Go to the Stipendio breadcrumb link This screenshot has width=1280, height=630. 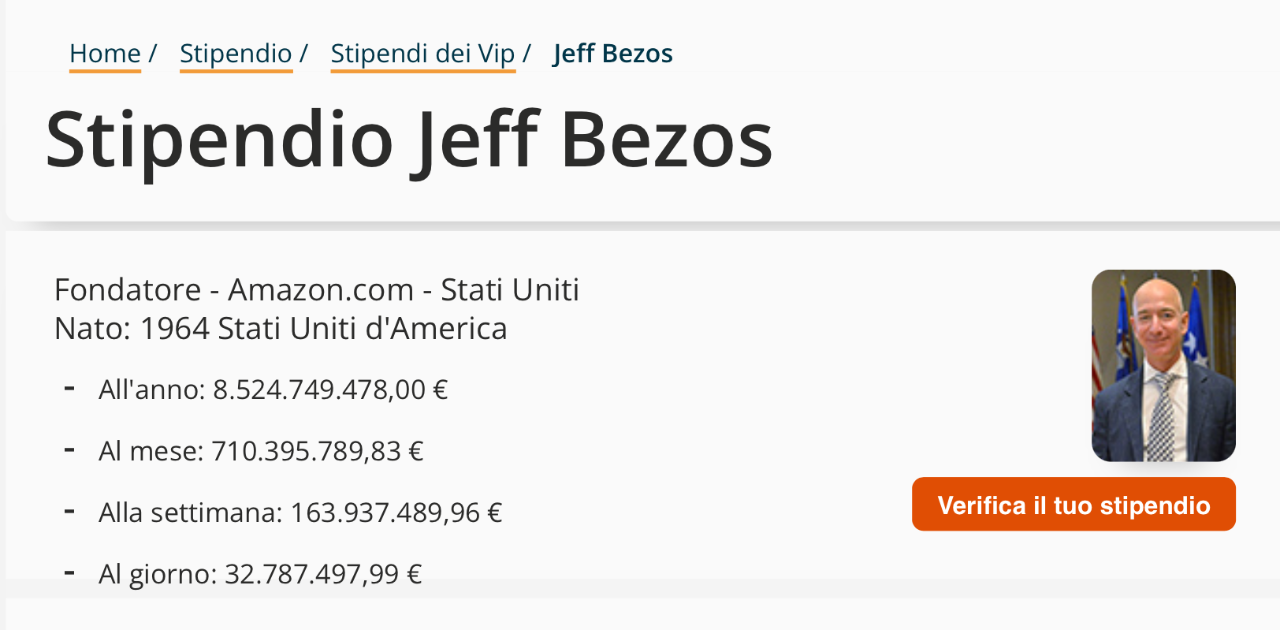(236, 54)
